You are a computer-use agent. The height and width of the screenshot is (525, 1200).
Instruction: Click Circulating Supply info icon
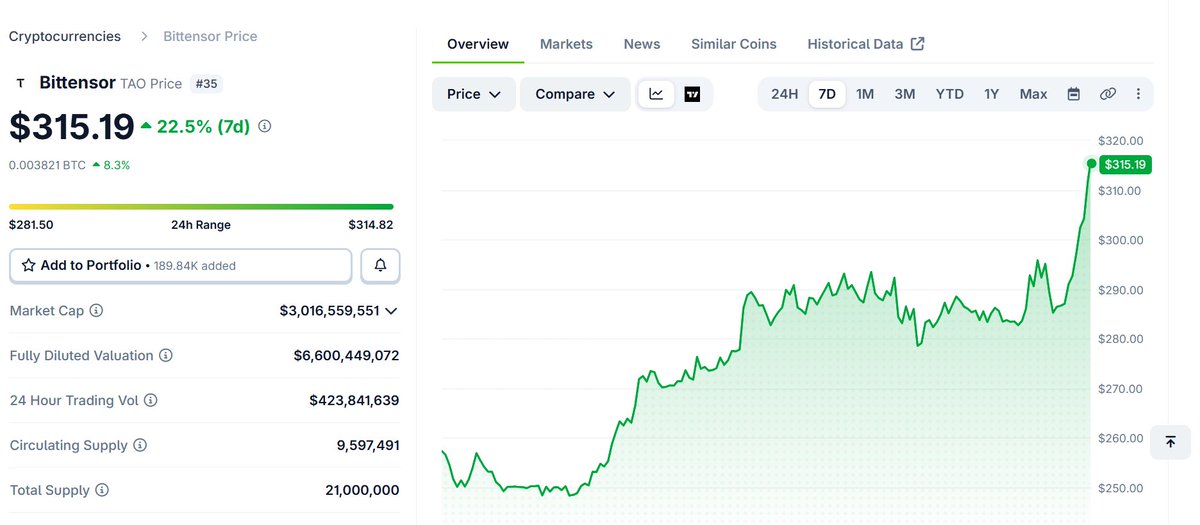coord(140,445)
